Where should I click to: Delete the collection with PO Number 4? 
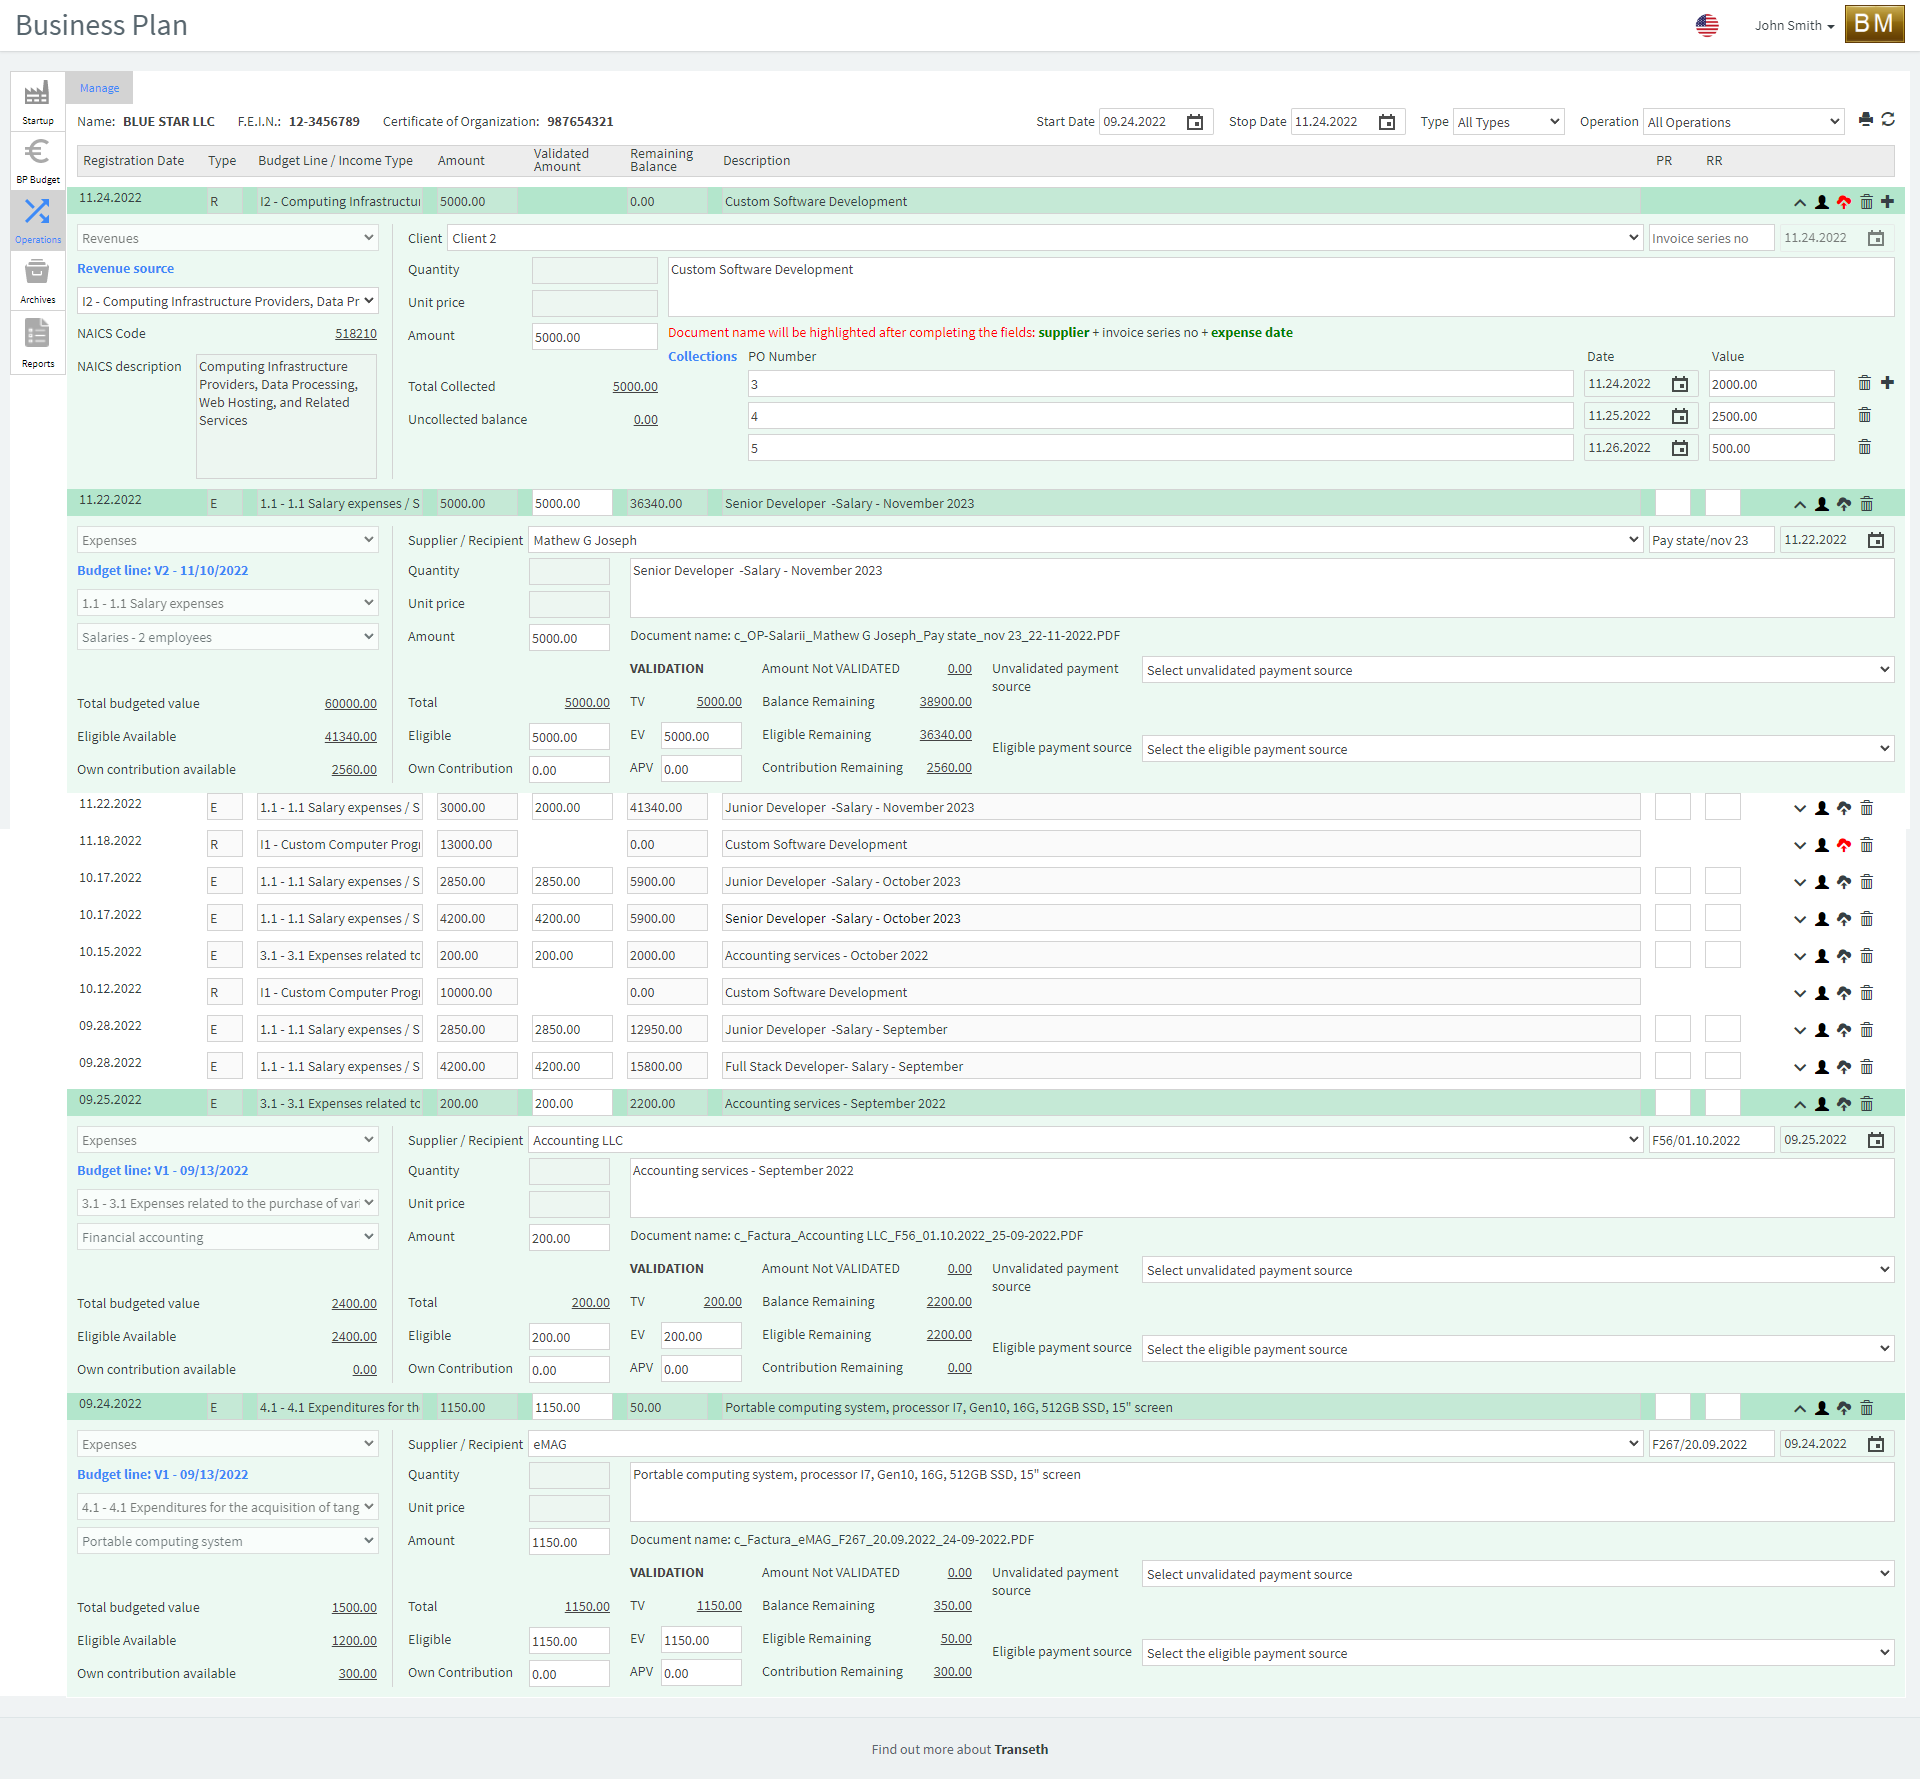pos(1864,416)
